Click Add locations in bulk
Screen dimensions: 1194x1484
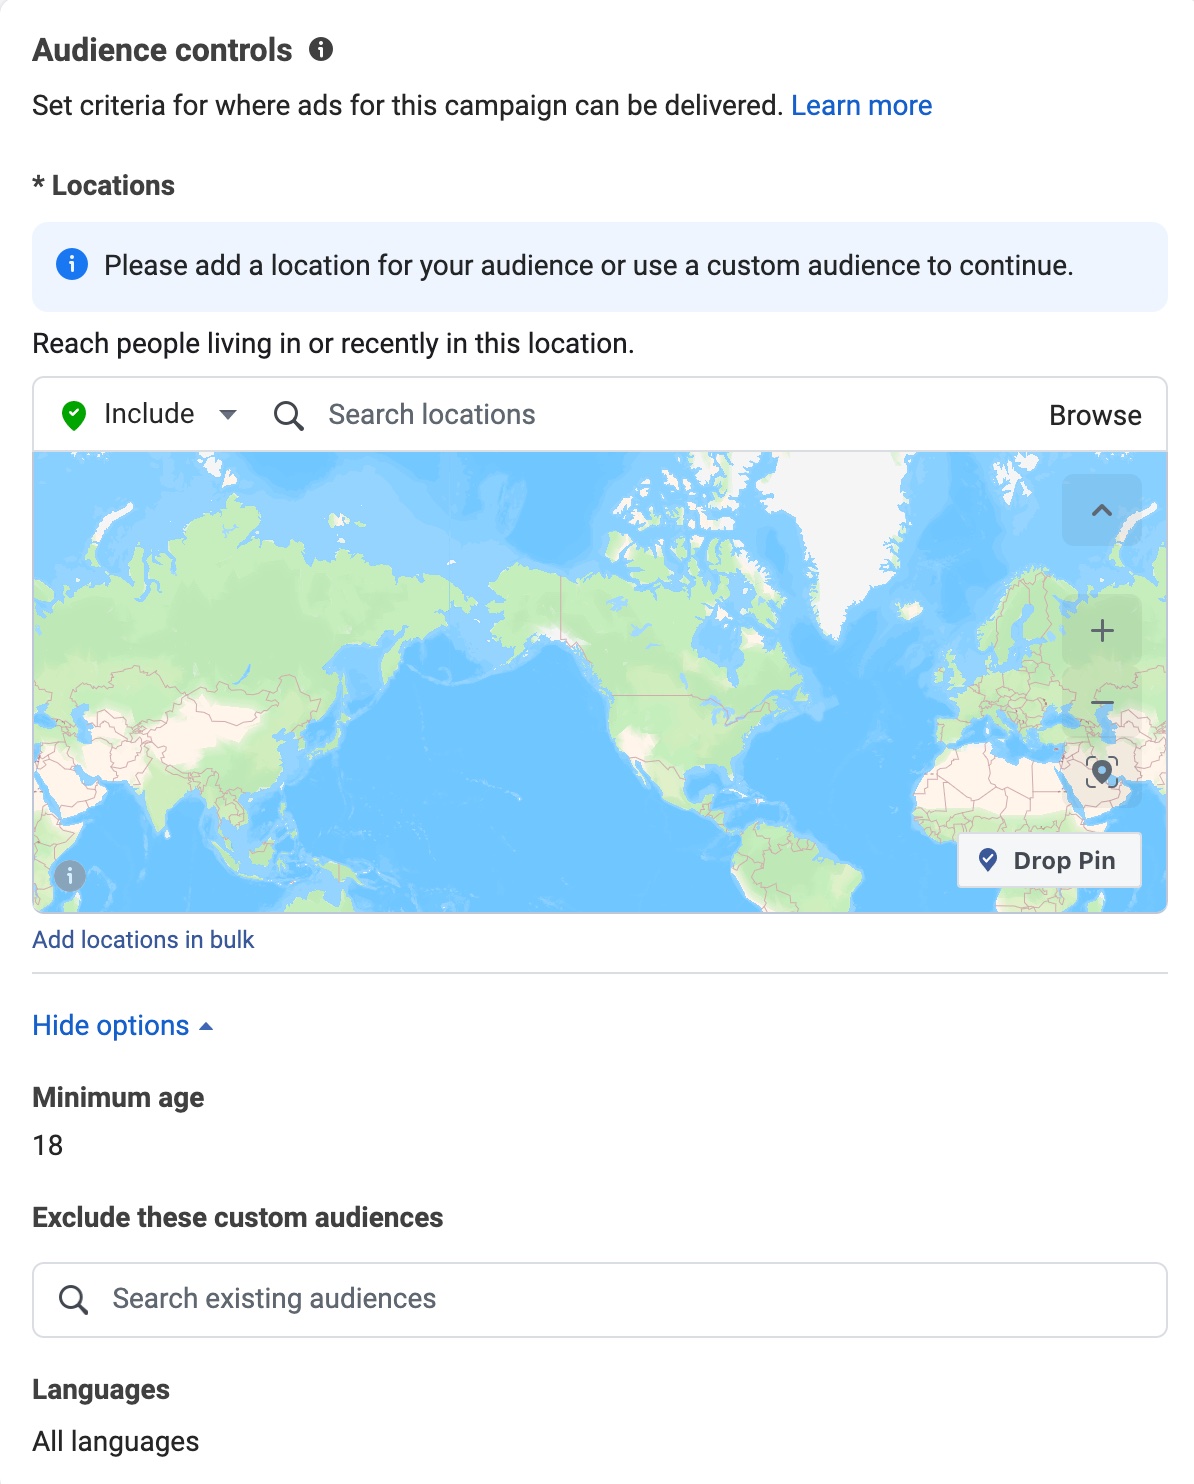pyautogui.click(x=143, y=940)
